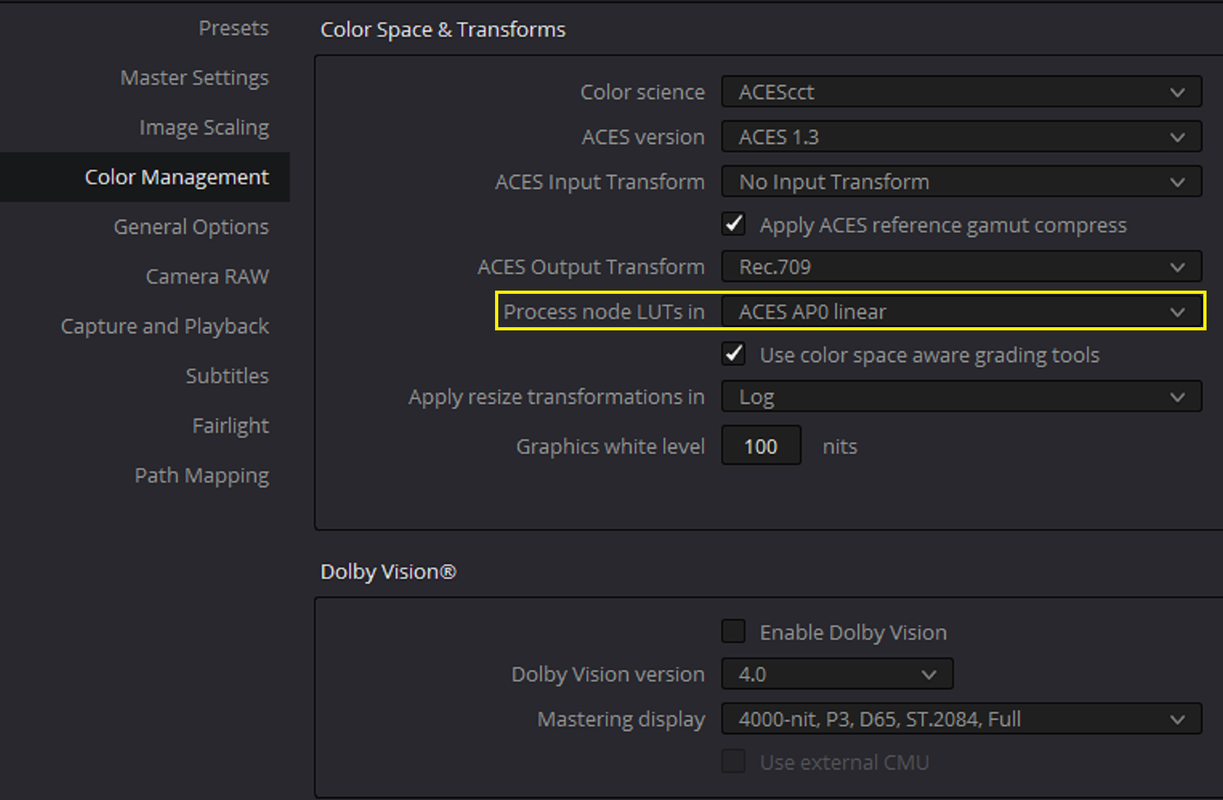Viewport: 1223px width, 800px height.
Task: Click the Mastering display label
Action: (621, 719)
